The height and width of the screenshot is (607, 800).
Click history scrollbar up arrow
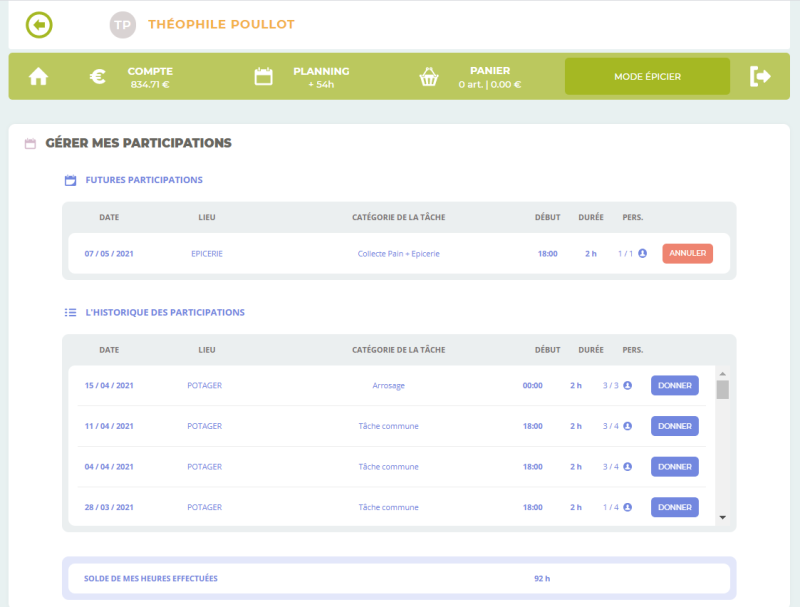point(722,374)
